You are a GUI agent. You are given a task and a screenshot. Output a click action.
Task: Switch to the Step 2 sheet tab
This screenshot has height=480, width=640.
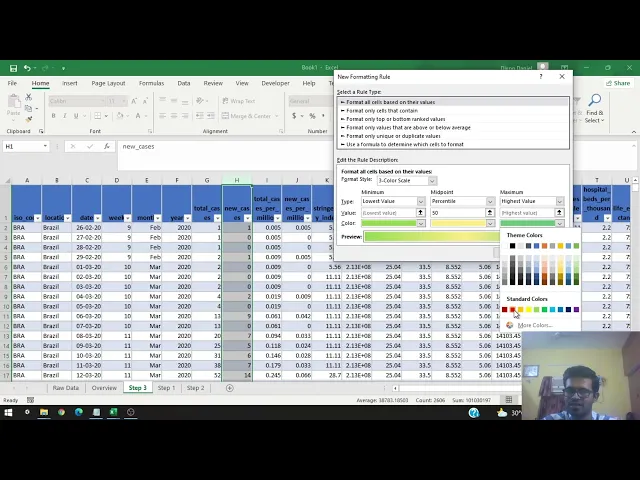pyautogui.click(x=196, y=388)
